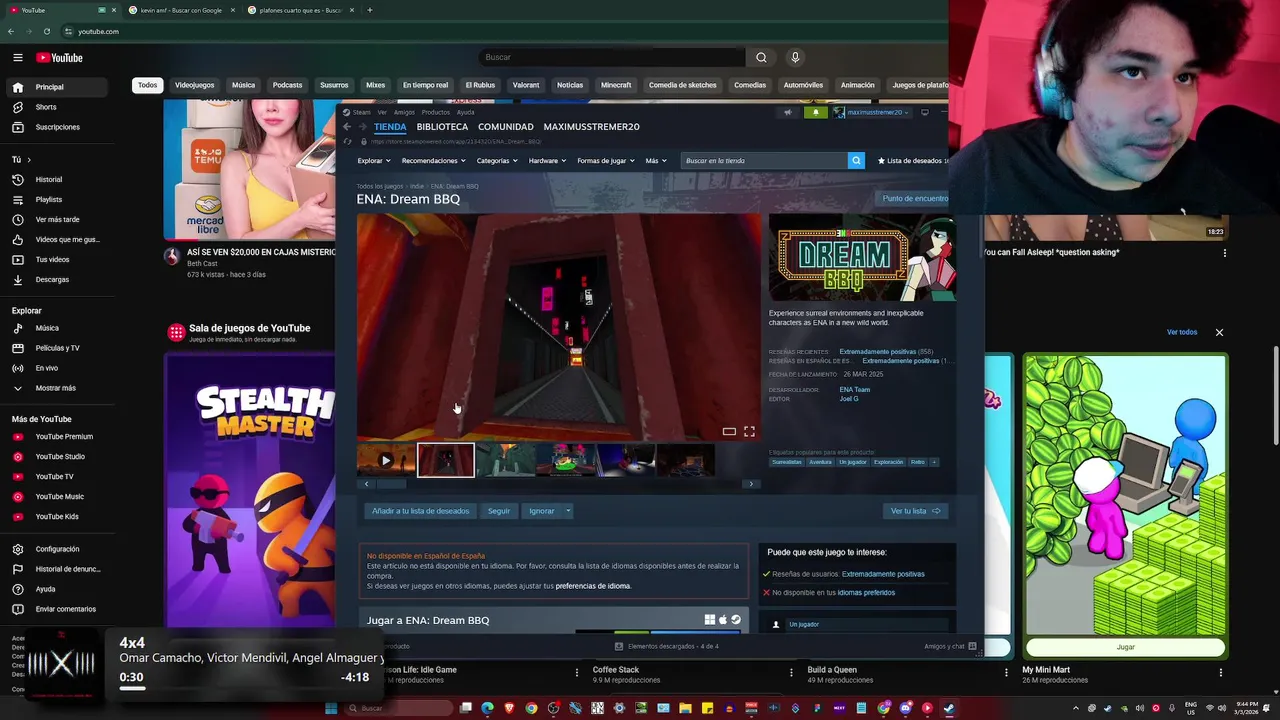Click Jugar under My Mini Mart
1280x720 pixels.
coord(1126,647)
